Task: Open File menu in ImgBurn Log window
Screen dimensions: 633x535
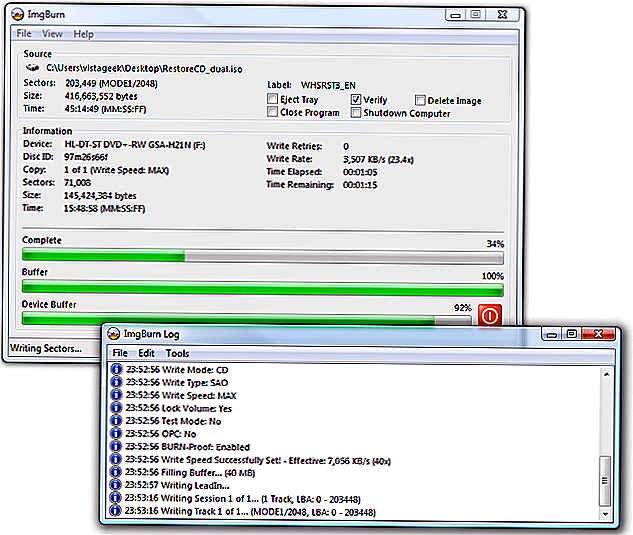Action: (x=120, y=353)
